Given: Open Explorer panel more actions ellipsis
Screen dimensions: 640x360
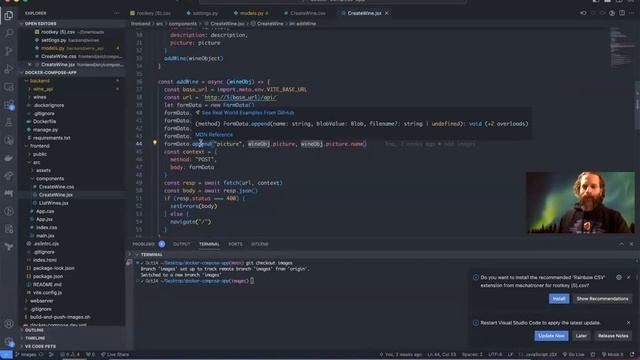Looking at the screenshot, I should 117,13.
